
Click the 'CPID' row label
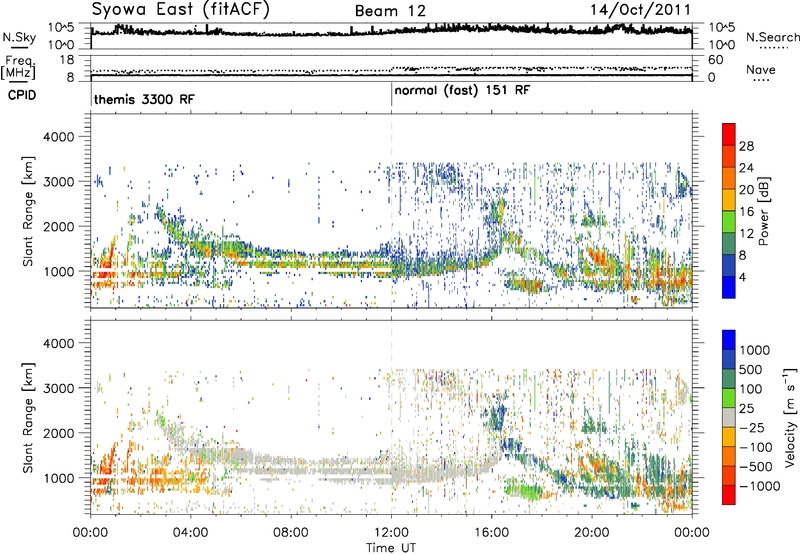click(22, 95)
